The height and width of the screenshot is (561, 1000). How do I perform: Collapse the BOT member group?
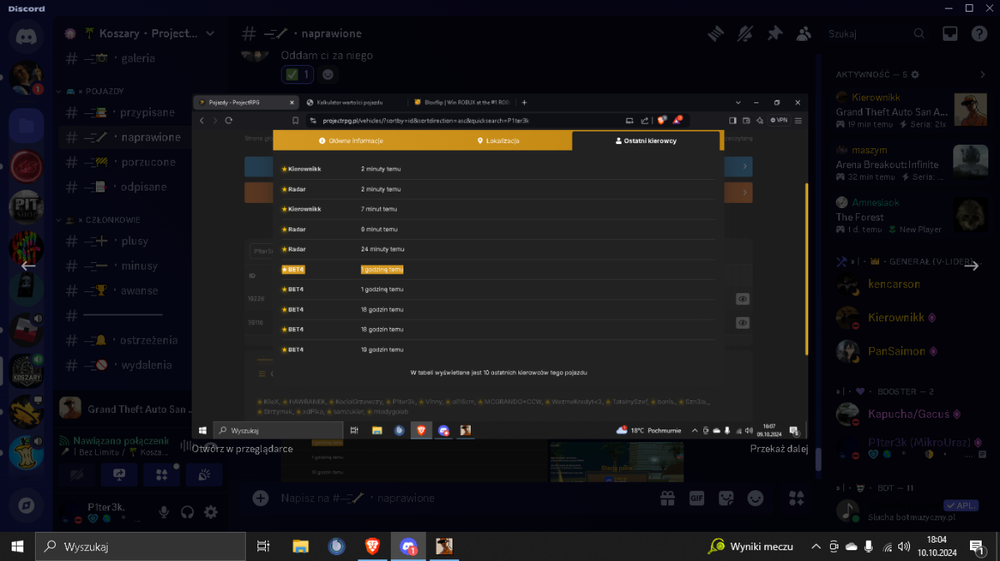coord(876,488)
